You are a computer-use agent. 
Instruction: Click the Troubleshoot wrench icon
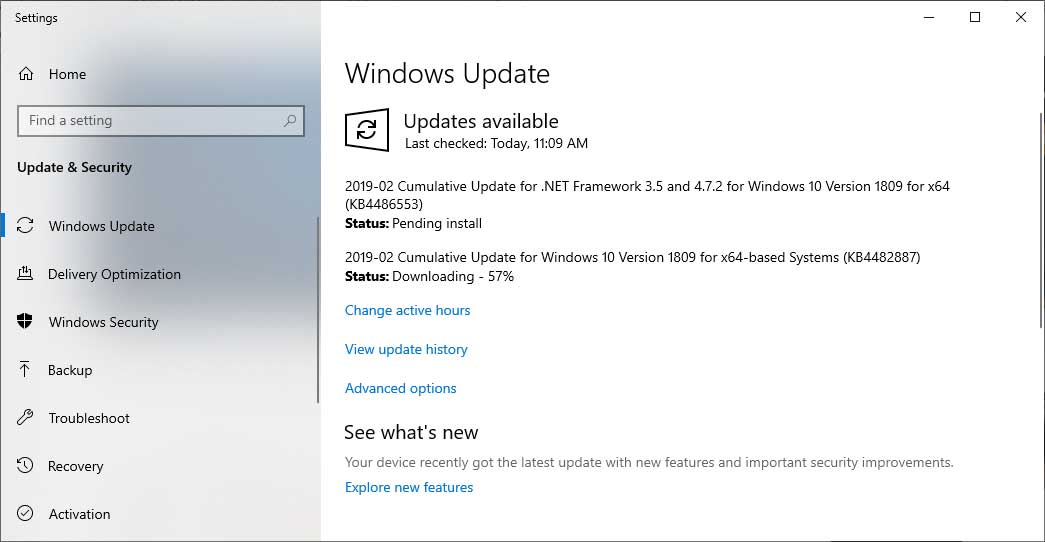[26, 418]
